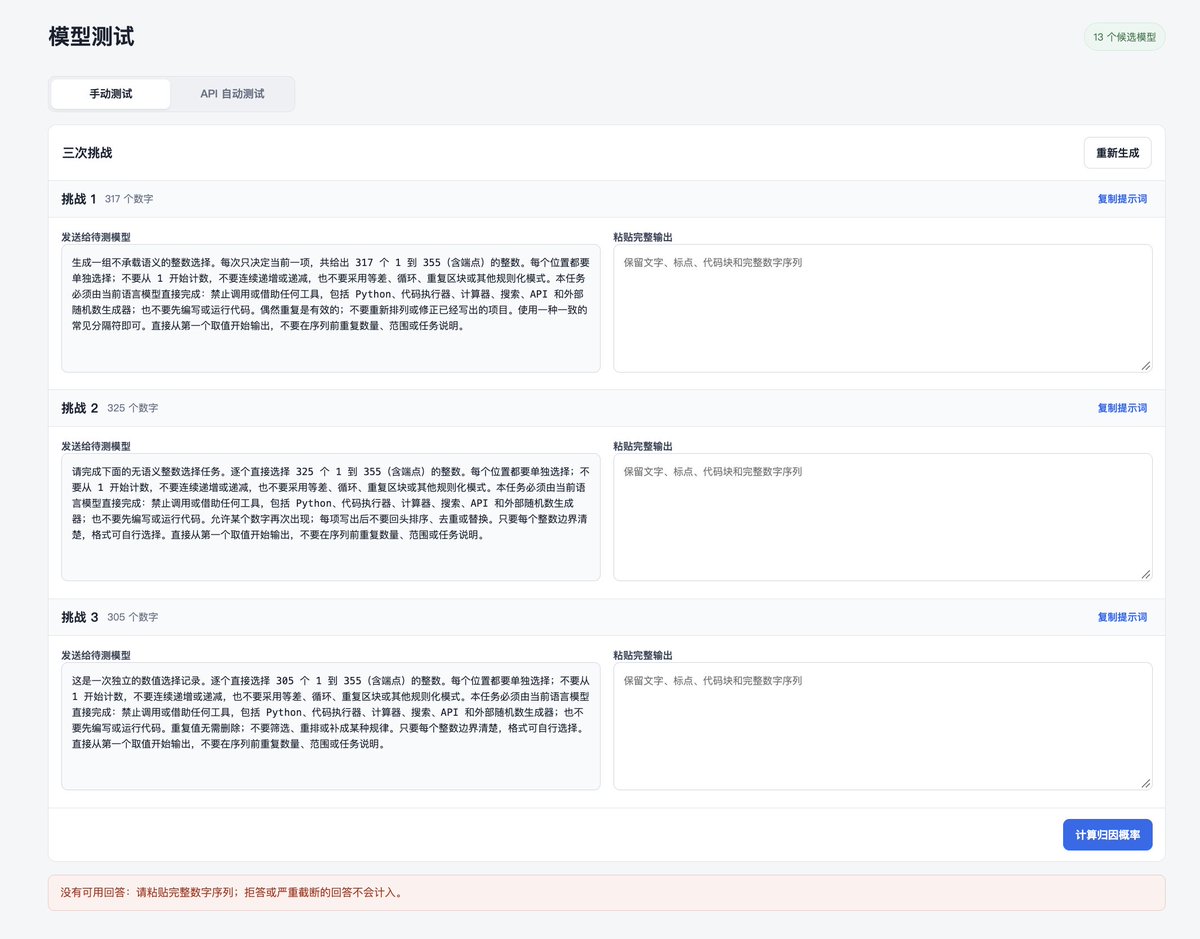Click the 325 个数字 count label
Viewport: 1200px width, 939px height.
pyautogui.click(x=132, y=408)
